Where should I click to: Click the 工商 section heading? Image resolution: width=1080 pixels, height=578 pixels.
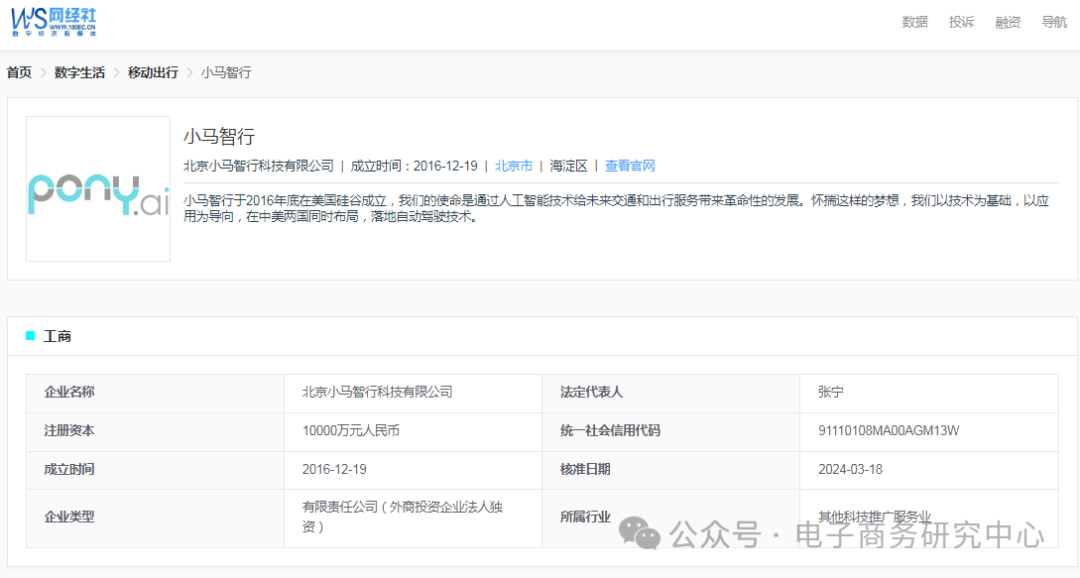tap(57, 336)
